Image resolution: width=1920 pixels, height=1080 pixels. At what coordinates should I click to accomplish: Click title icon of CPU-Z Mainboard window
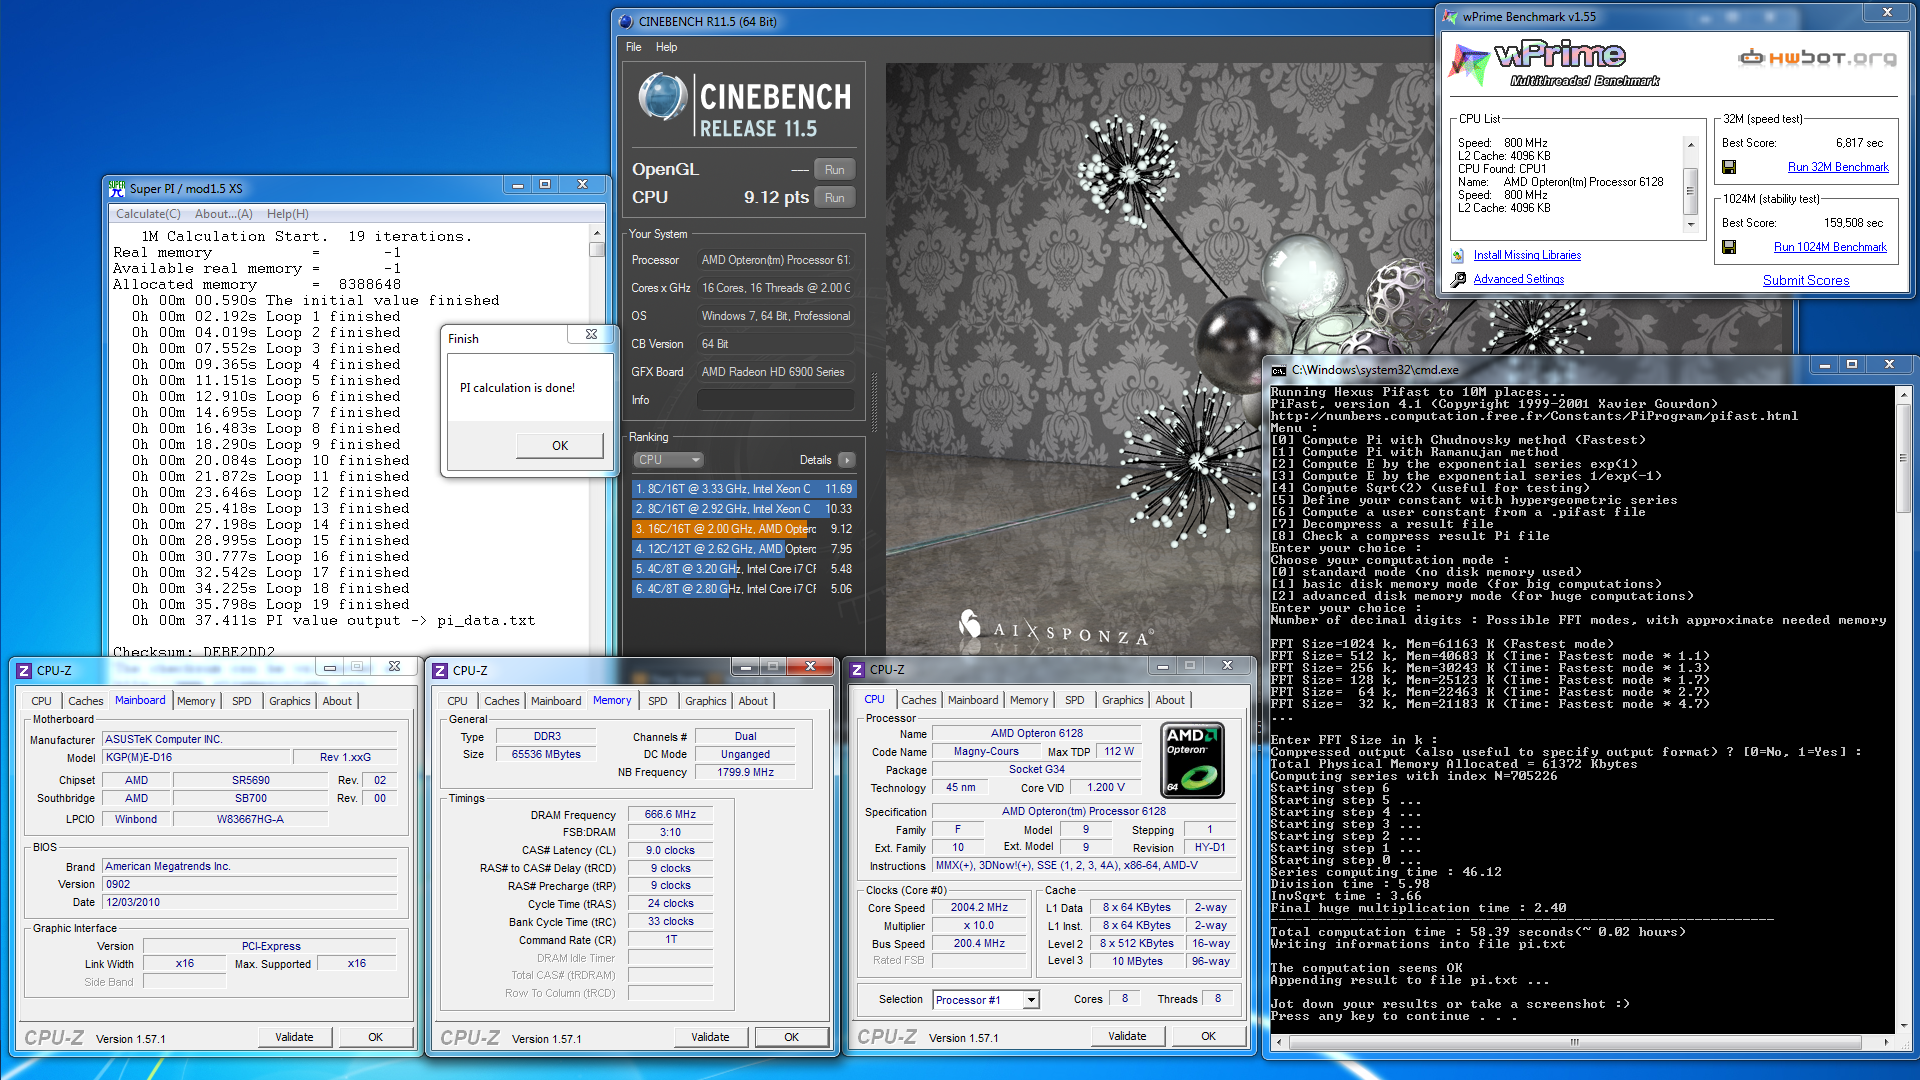tap(24, 671)
